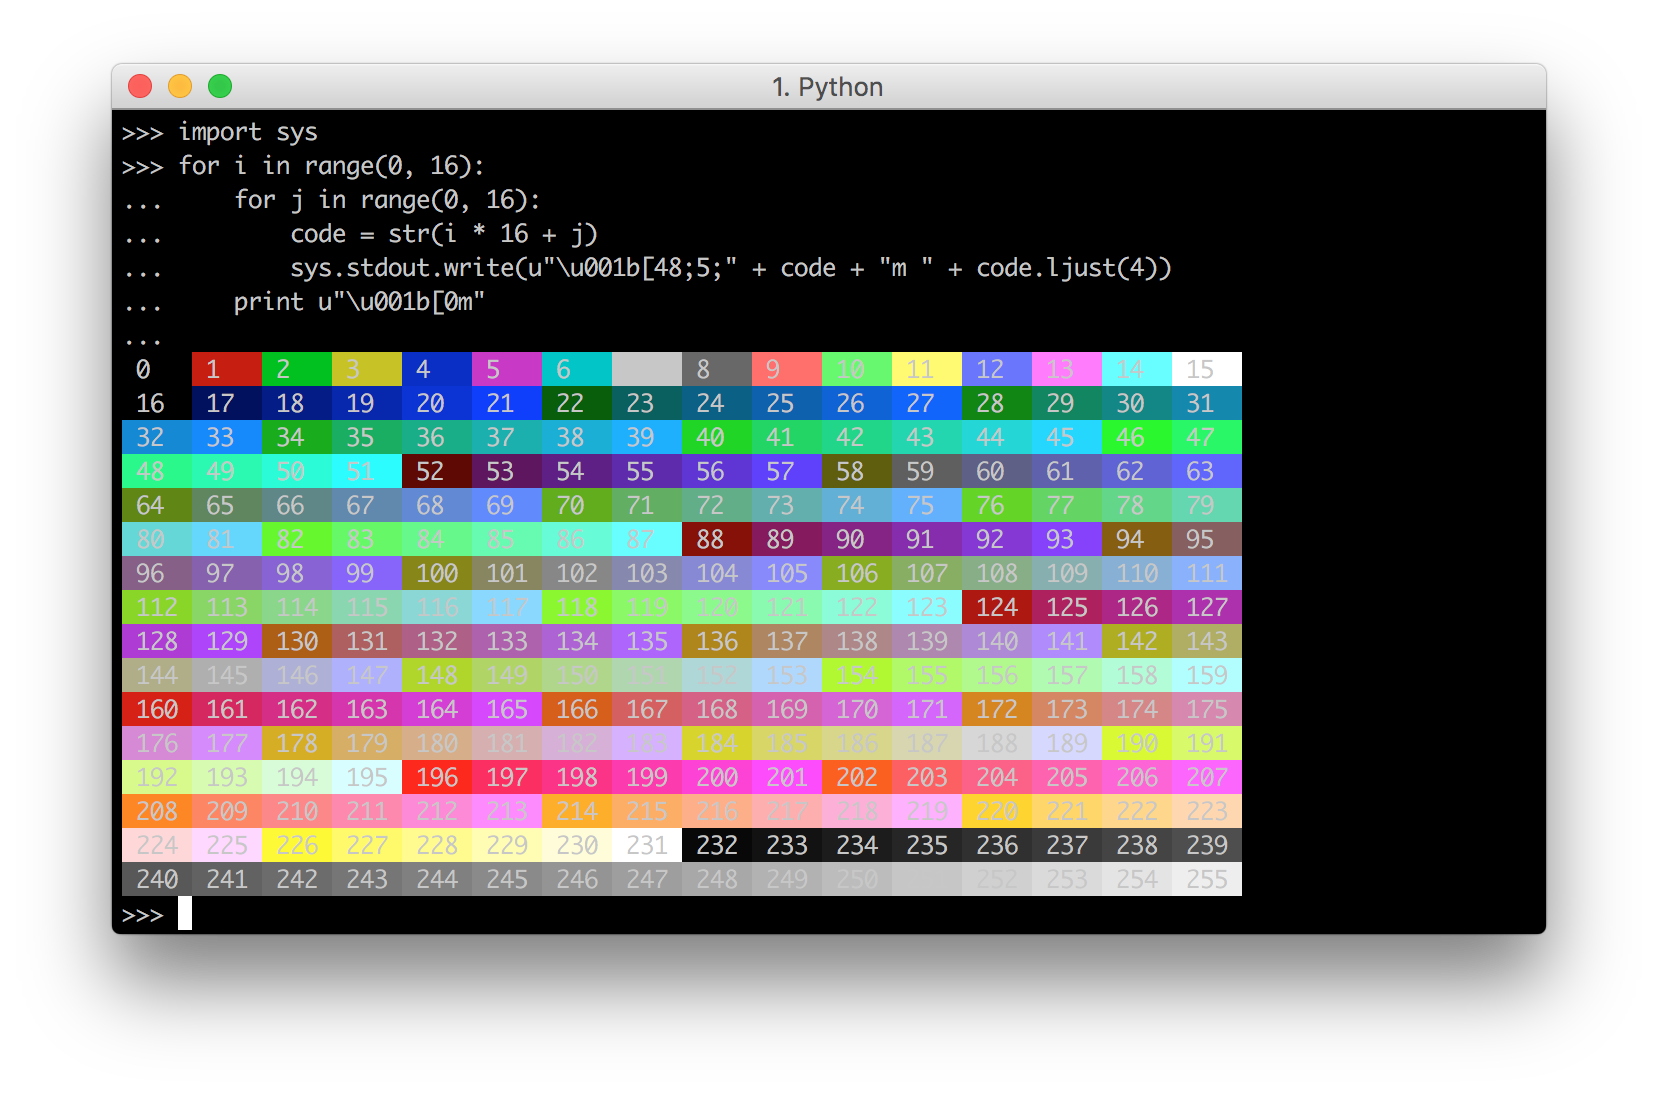1658x1094 pixels.
Task: Select the magenta color swatch 201
Action: (786, 777)
